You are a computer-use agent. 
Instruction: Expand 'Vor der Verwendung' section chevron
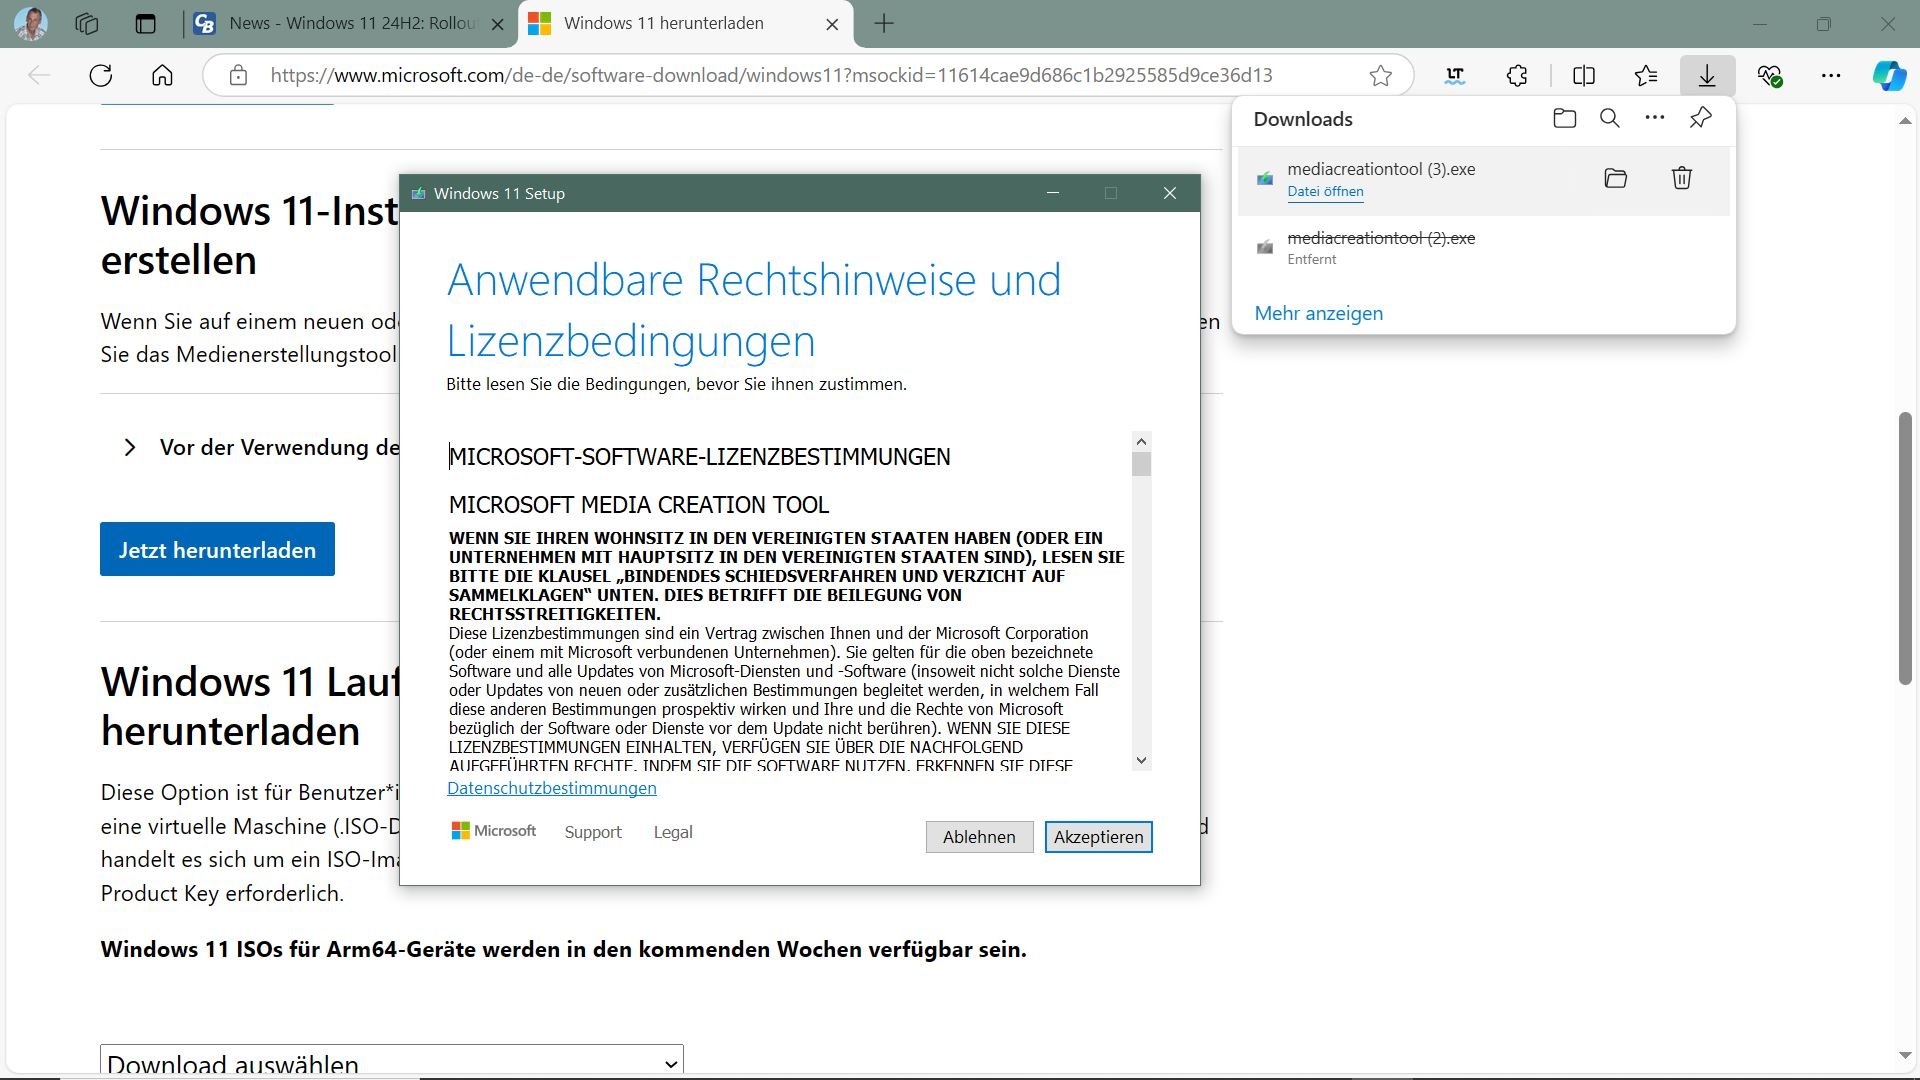130,447
